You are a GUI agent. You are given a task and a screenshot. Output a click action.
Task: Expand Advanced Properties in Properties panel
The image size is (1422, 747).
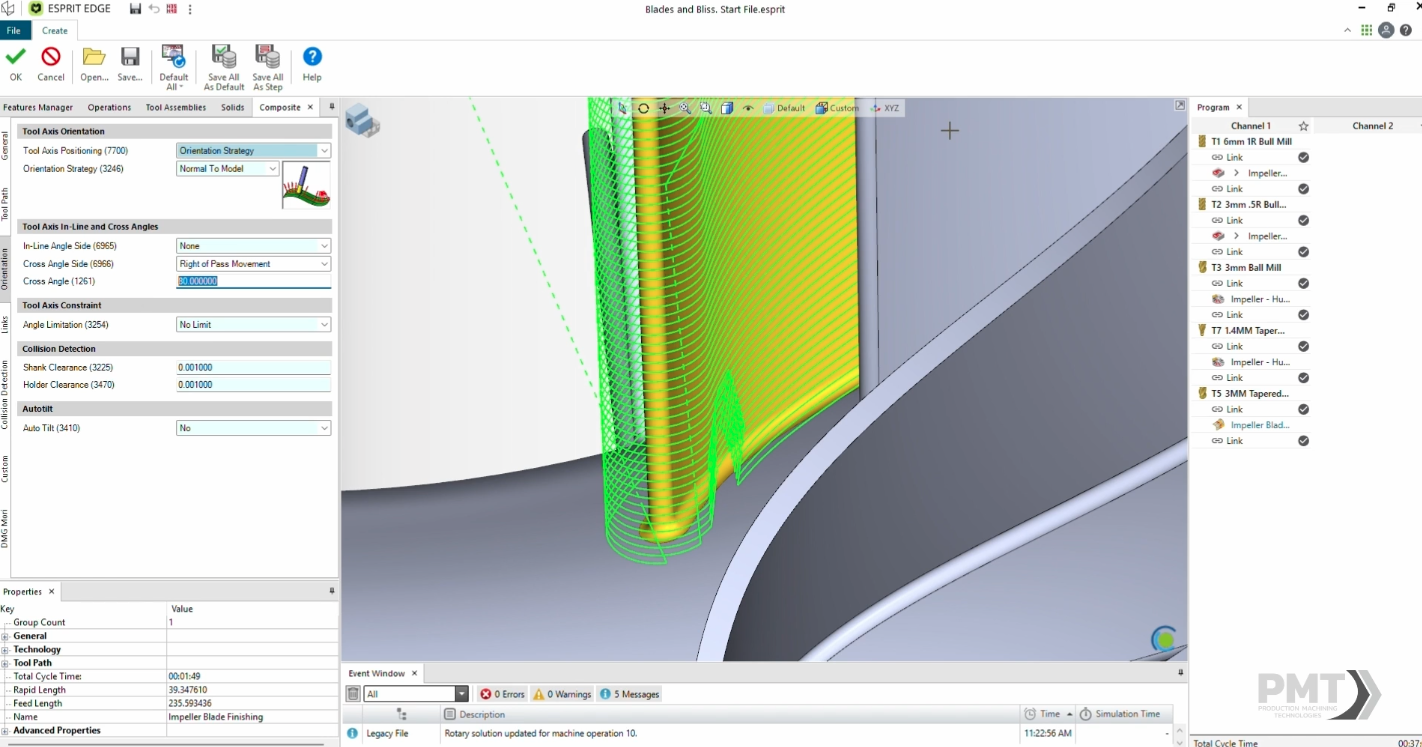tap(6, 731)
